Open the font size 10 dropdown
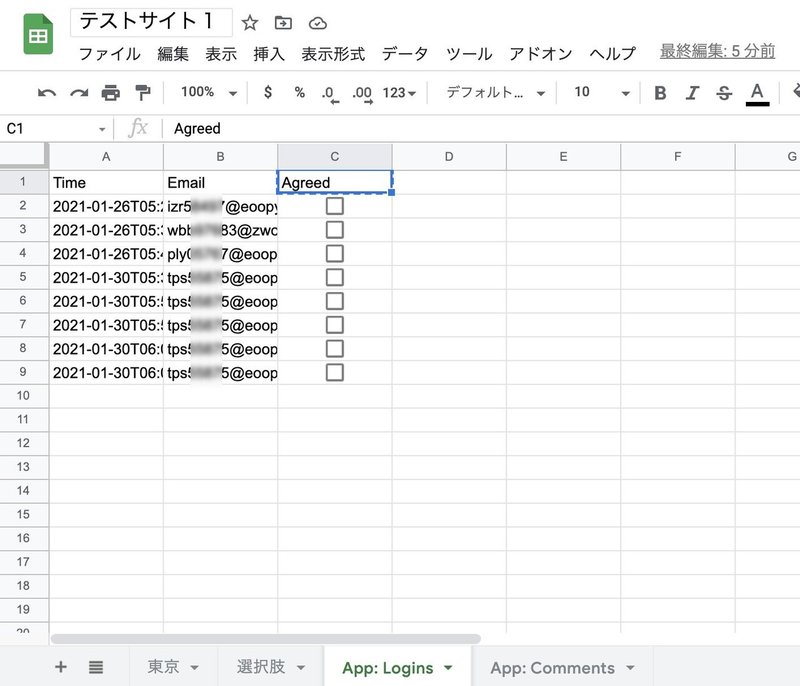This screenshot has width=800, height=686. pos(602,92)
